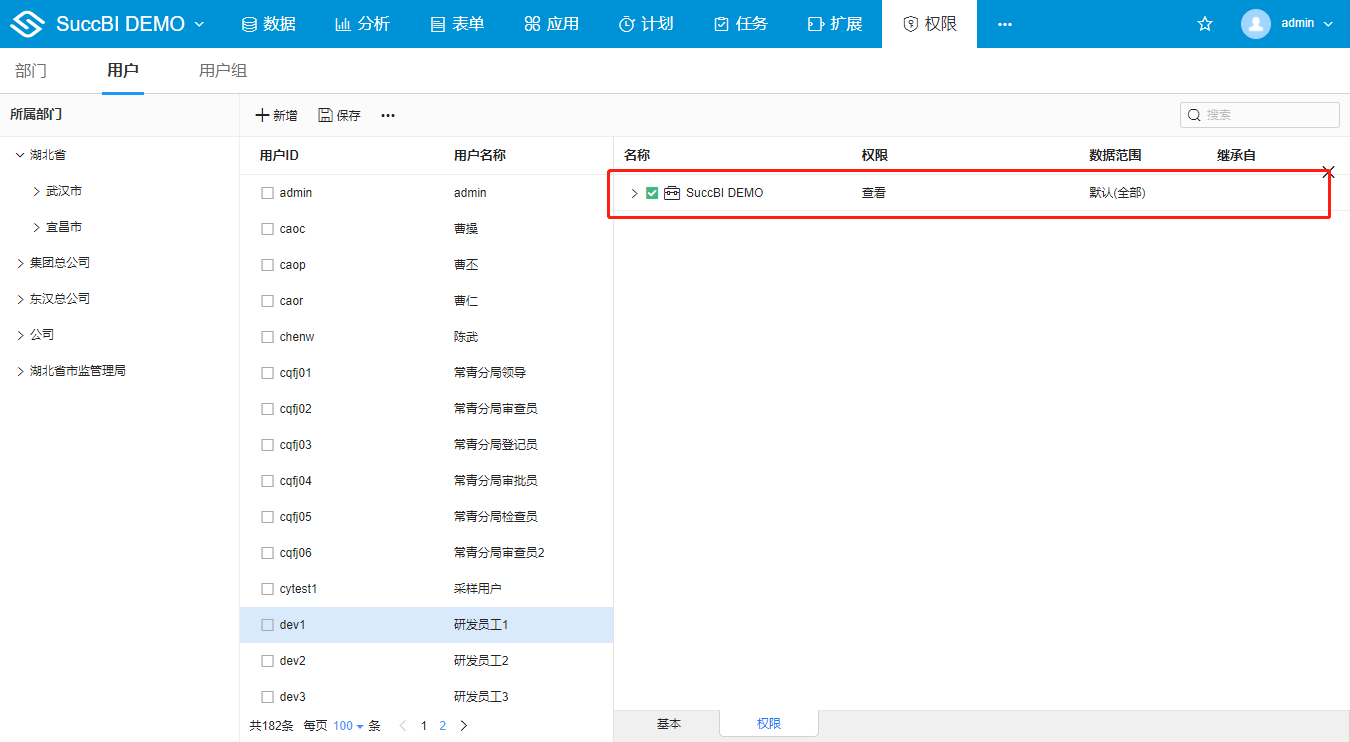This screenshot has width=1350, height=742.
Task: Open the 基本 tab at bottom
Action: [x=668, y=723]
